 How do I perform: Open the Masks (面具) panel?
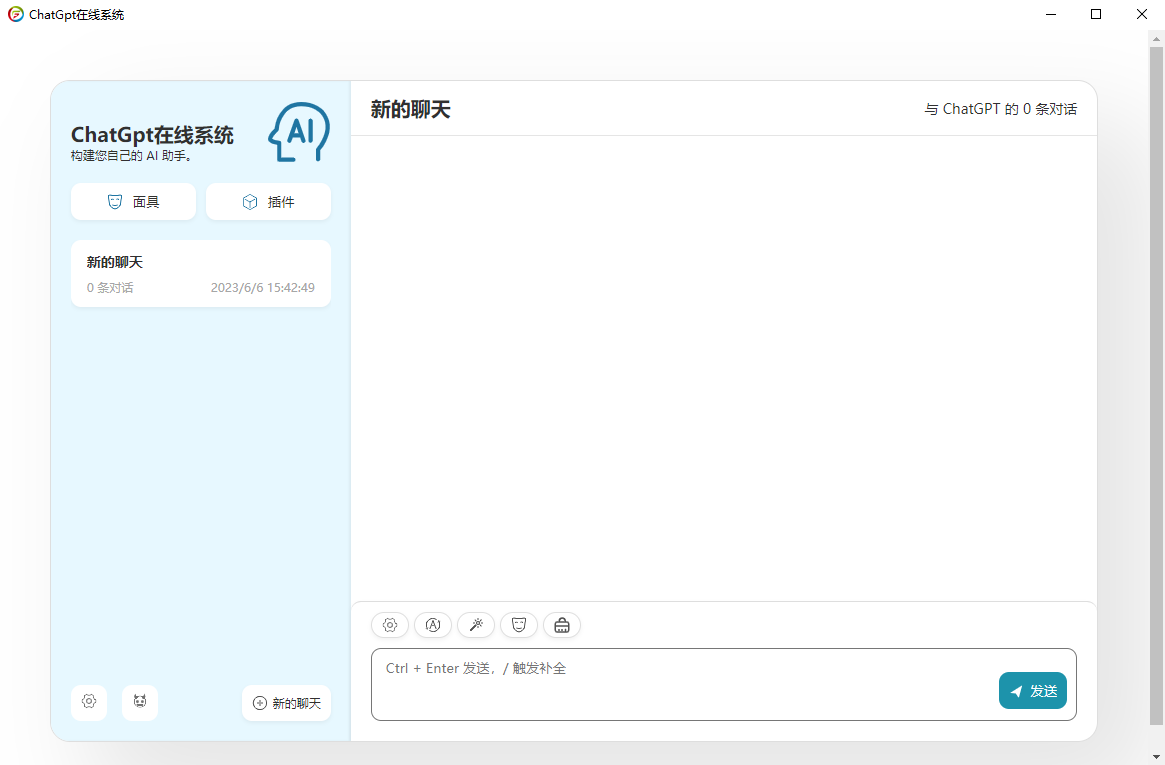(x=134, y=201)
